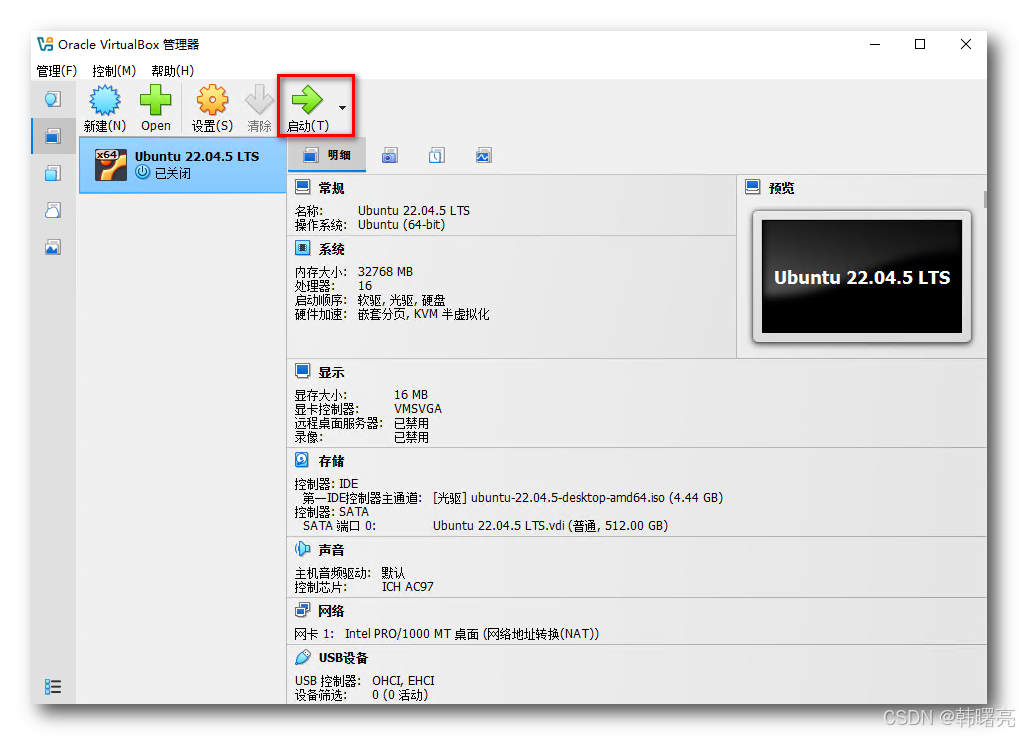The height and width of the screenshot is (736, 1019).
Task: Switch to the Activity chart tab
Action: click(x=484, y=155)
